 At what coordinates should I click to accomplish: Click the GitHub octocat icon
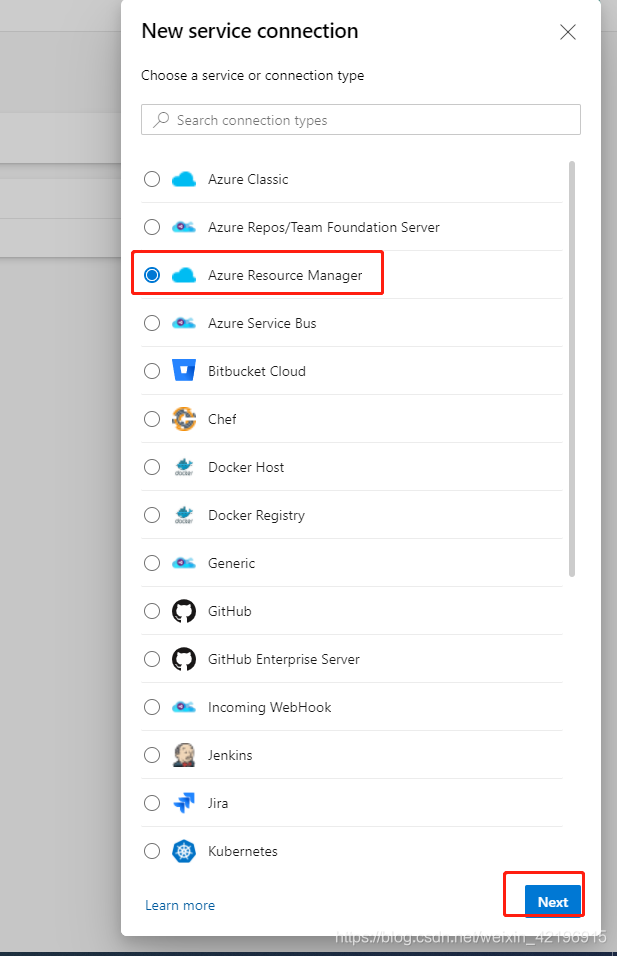[x=184, y=611]
